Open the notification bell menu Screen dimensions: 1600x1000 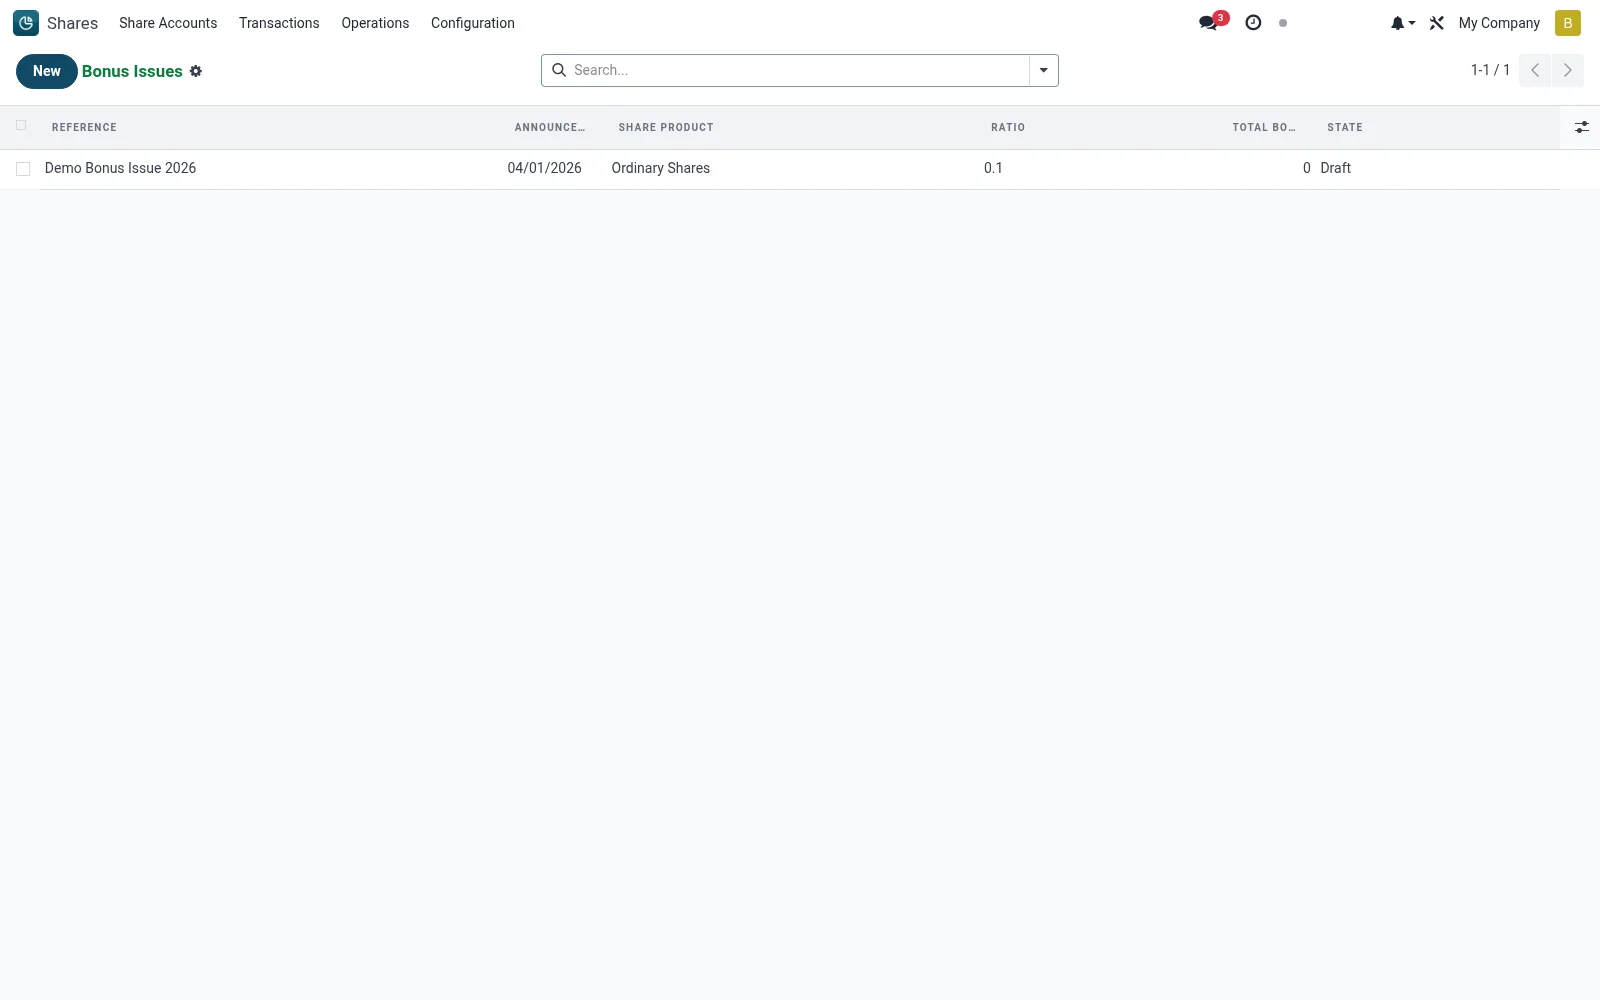click(x=1402, y=23)
